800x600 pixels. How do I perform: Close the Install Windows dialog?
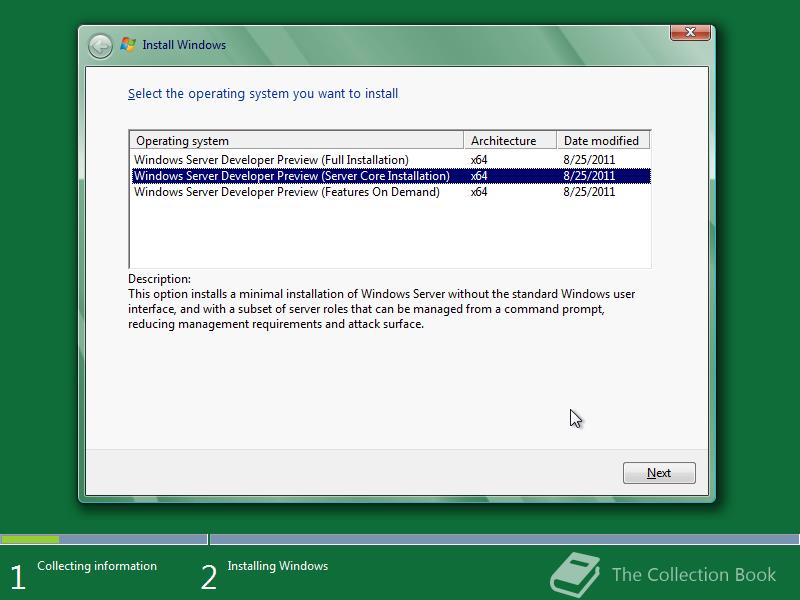[690, 32]
